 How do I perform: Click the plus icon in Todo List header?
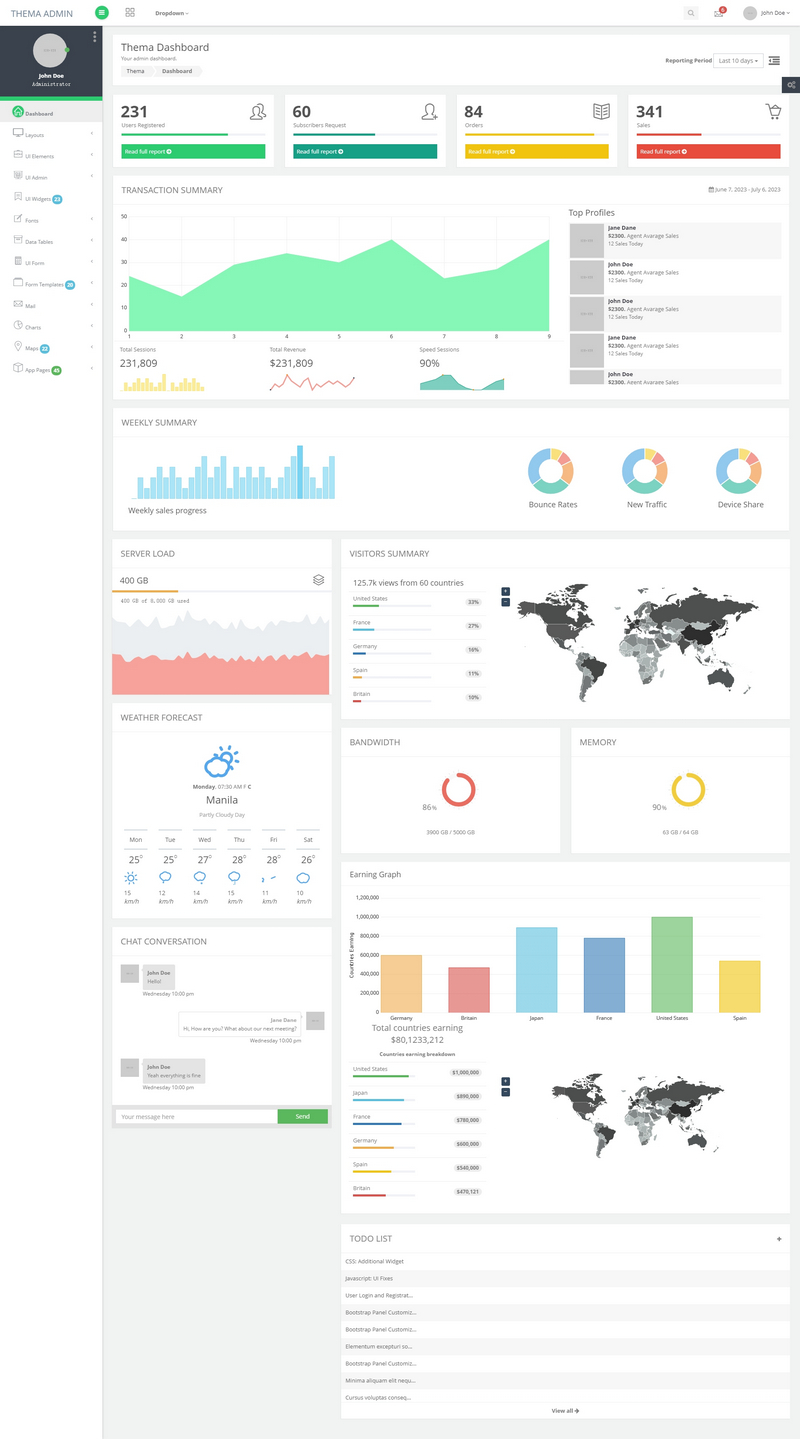coord(779,1239)
